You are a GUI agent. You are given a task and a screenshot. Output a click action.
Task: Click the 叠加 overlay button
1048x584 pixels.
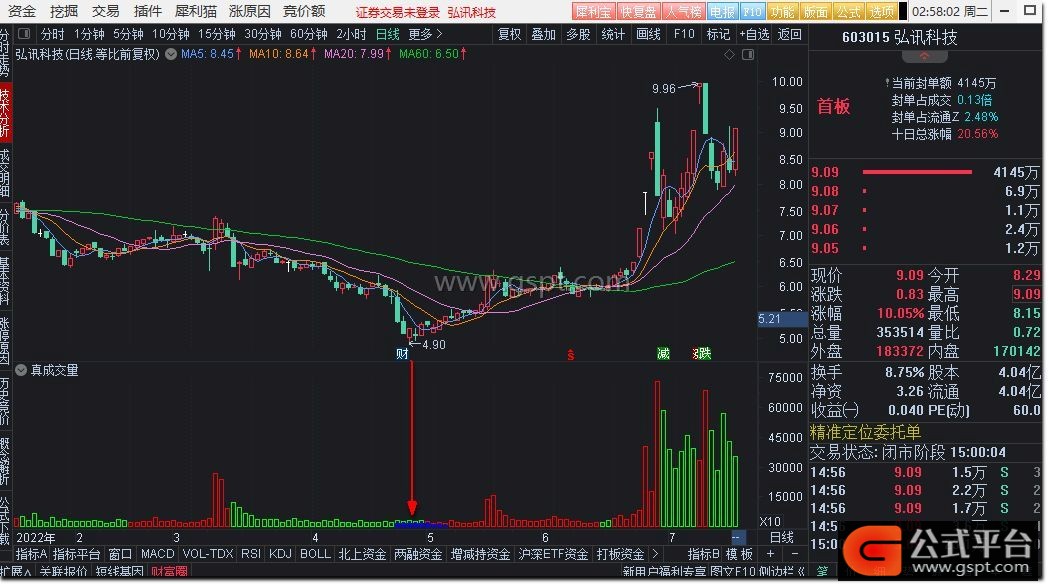pyautogui.click(x=543, y=33)
